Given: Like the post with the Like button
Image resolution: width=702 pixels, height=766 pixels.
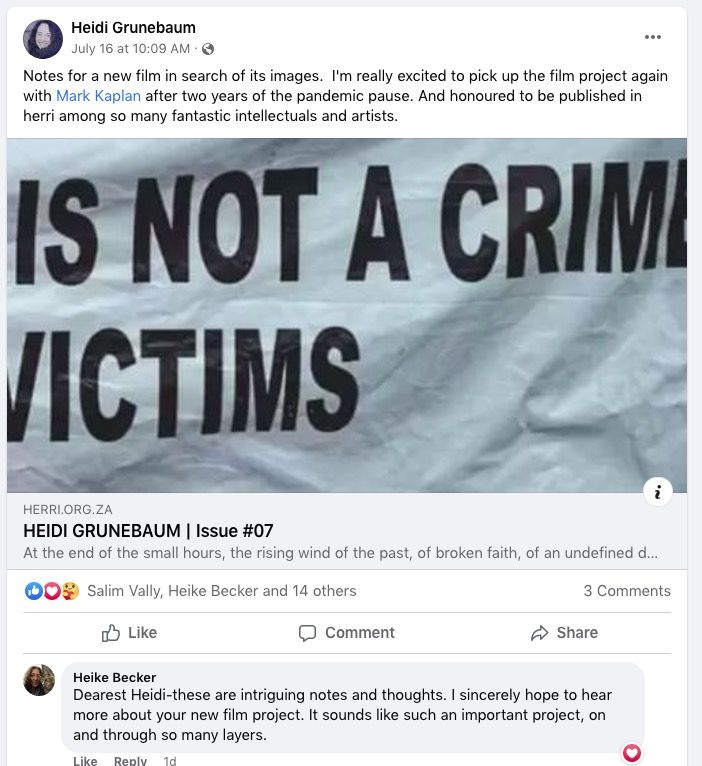Looking at the screenshot, I should pos(130,633).
